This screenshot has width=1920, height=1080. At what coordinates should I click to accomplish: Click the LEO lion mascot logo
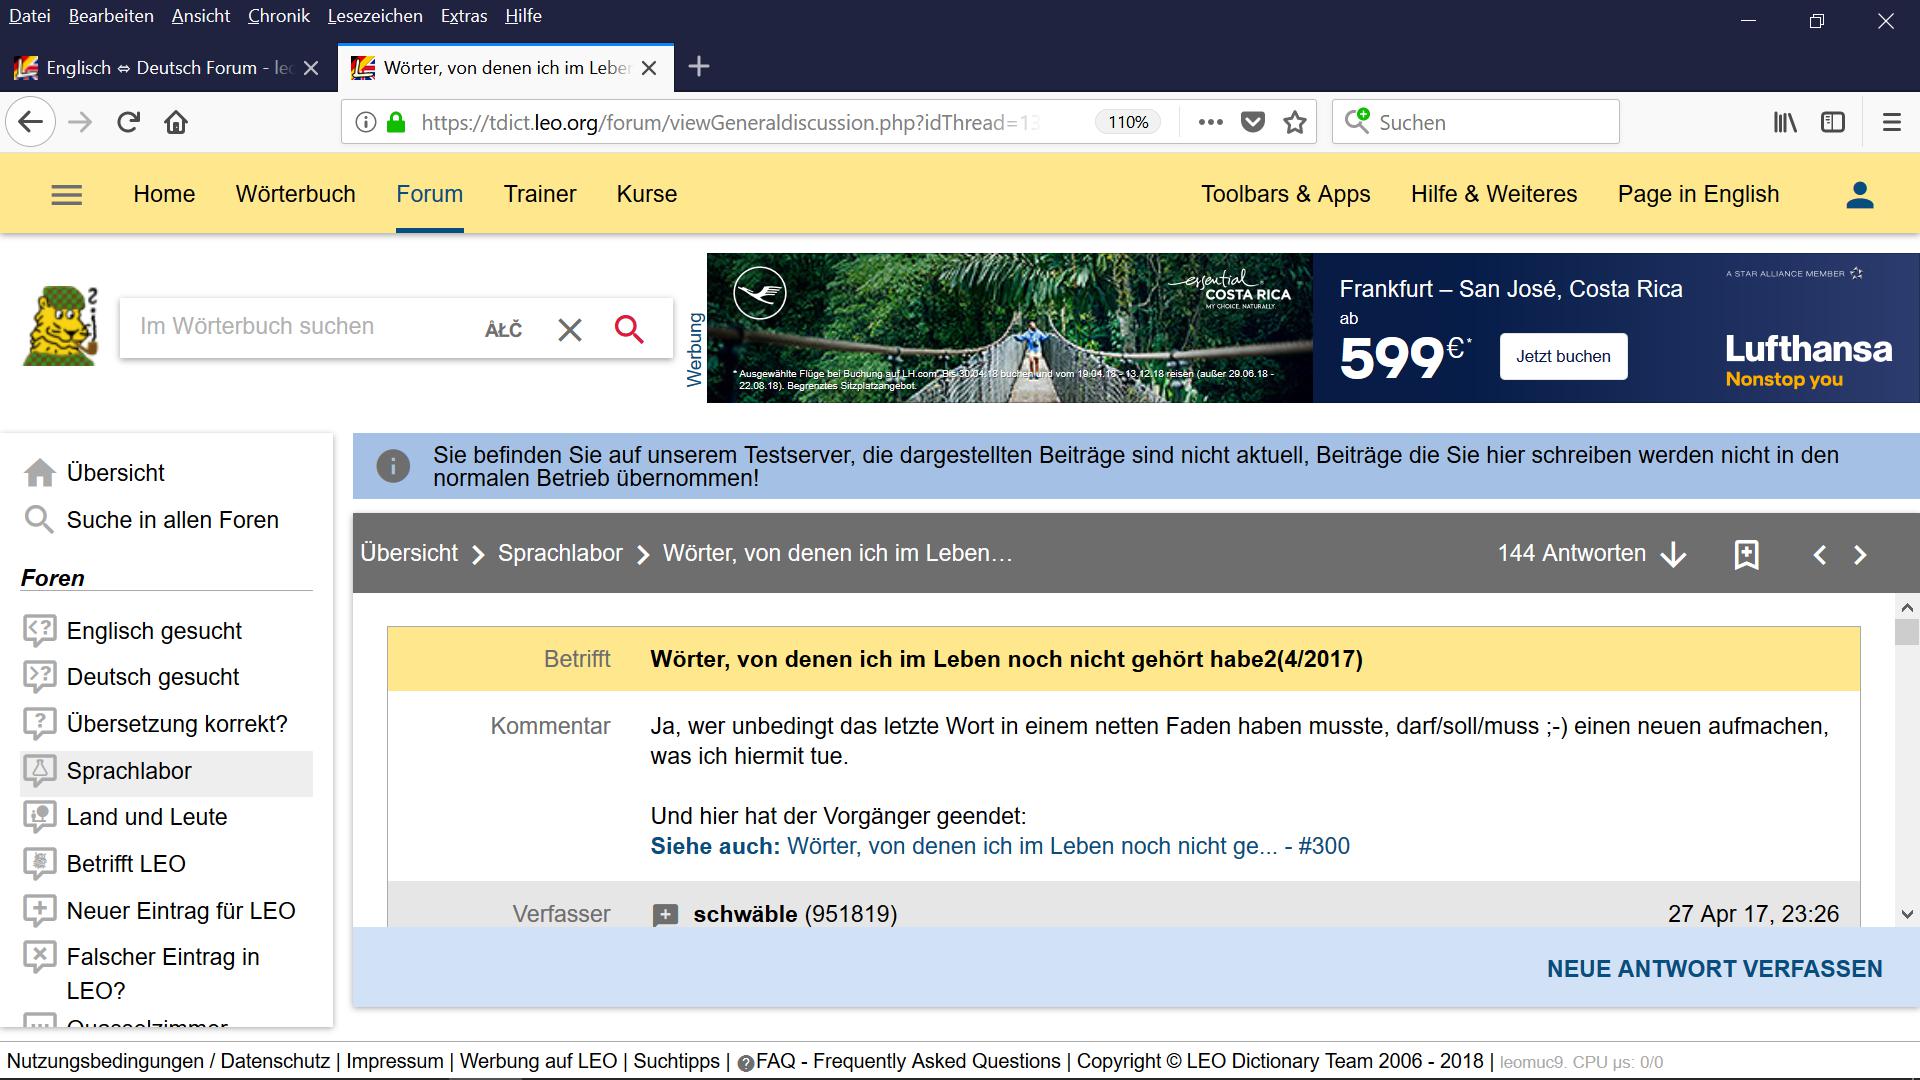coord(60,326)
